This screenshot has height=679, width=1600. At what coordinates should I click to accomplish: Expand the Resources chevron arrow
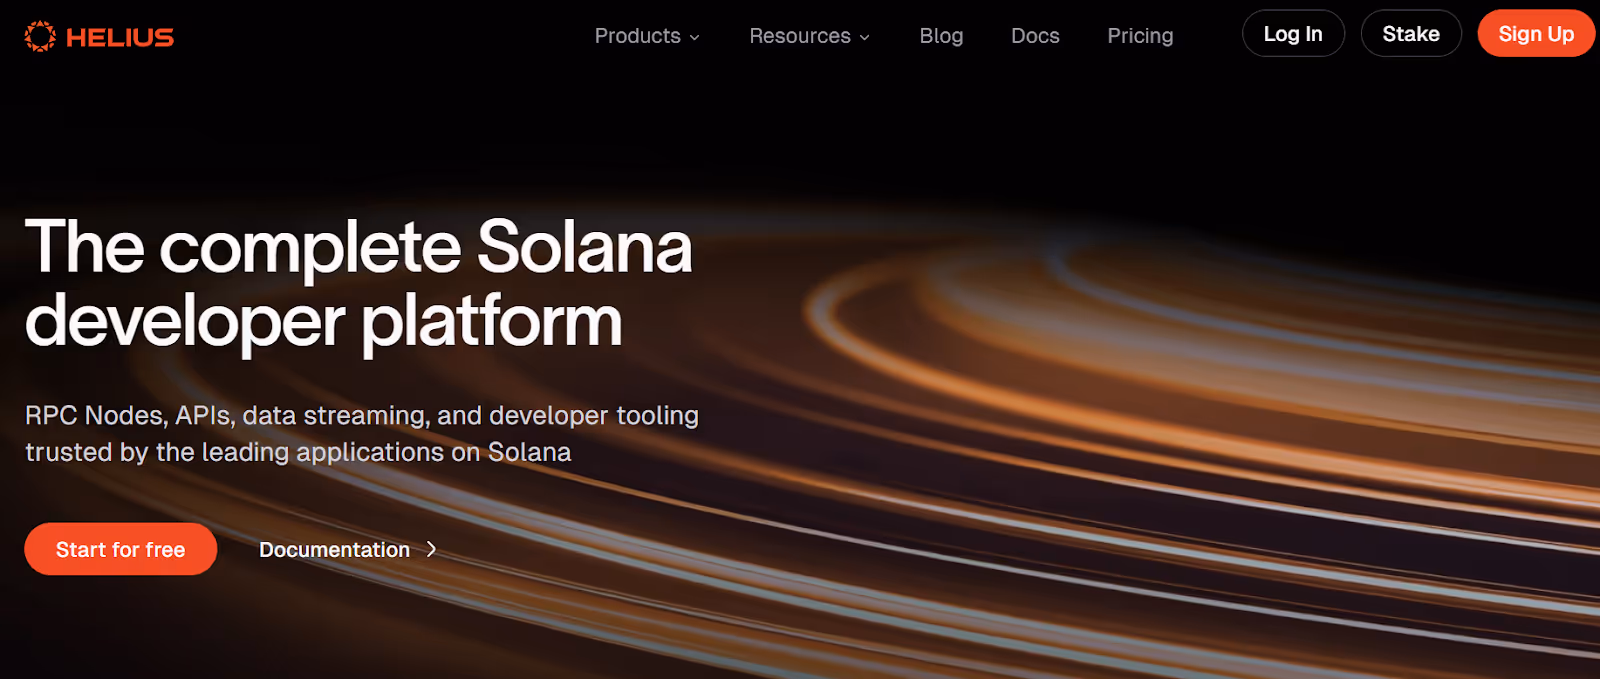[865, 37]
